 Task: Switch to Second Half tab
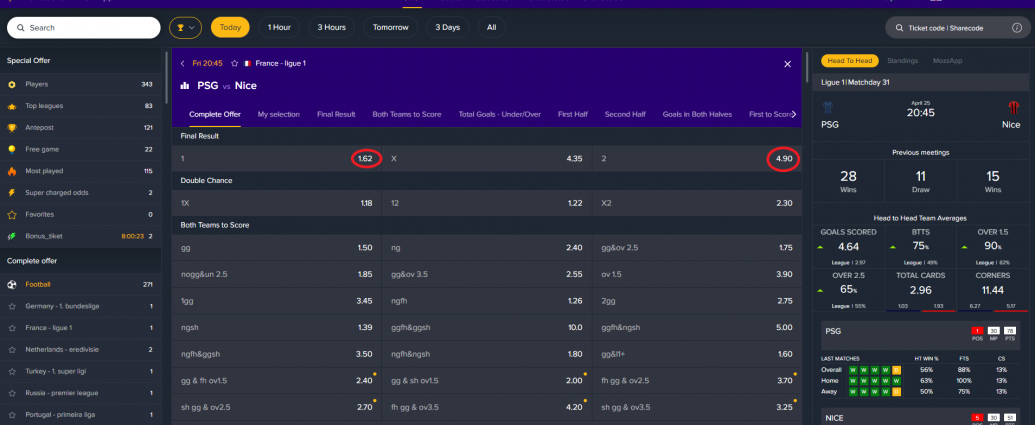click(625, 114)
